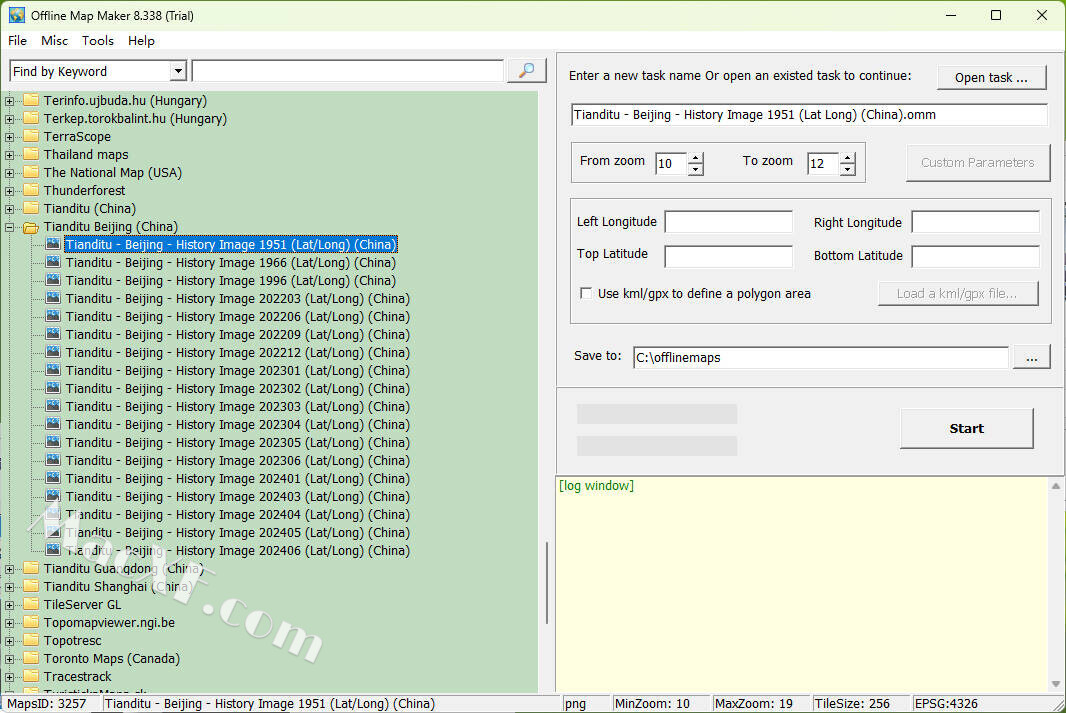Click the upper progress bar above Start area
This screenshot has height=713, width=1066.
coord(657,414)
